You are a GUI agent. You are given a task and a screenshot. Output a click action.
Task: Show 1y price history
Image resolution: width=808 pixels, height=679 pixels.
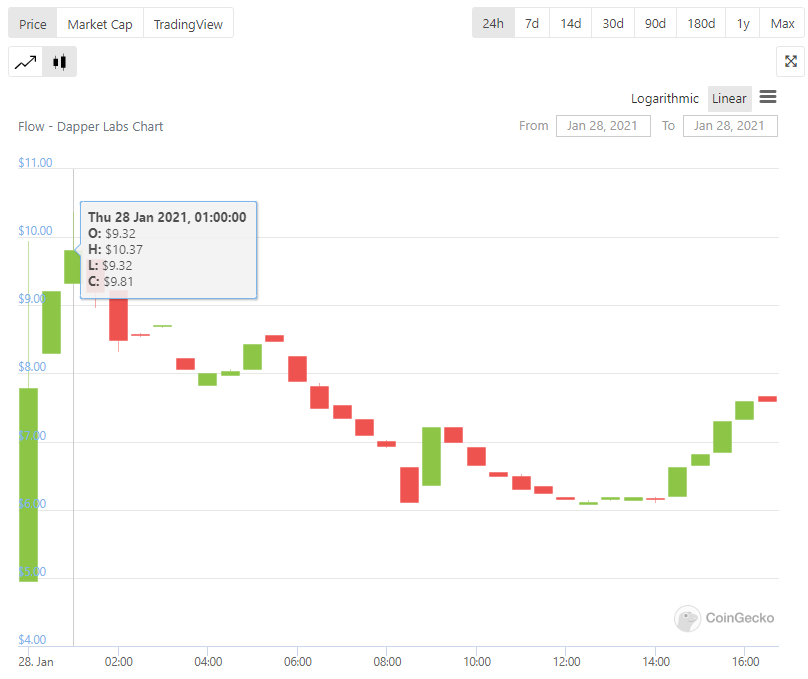tap(743, 23)
